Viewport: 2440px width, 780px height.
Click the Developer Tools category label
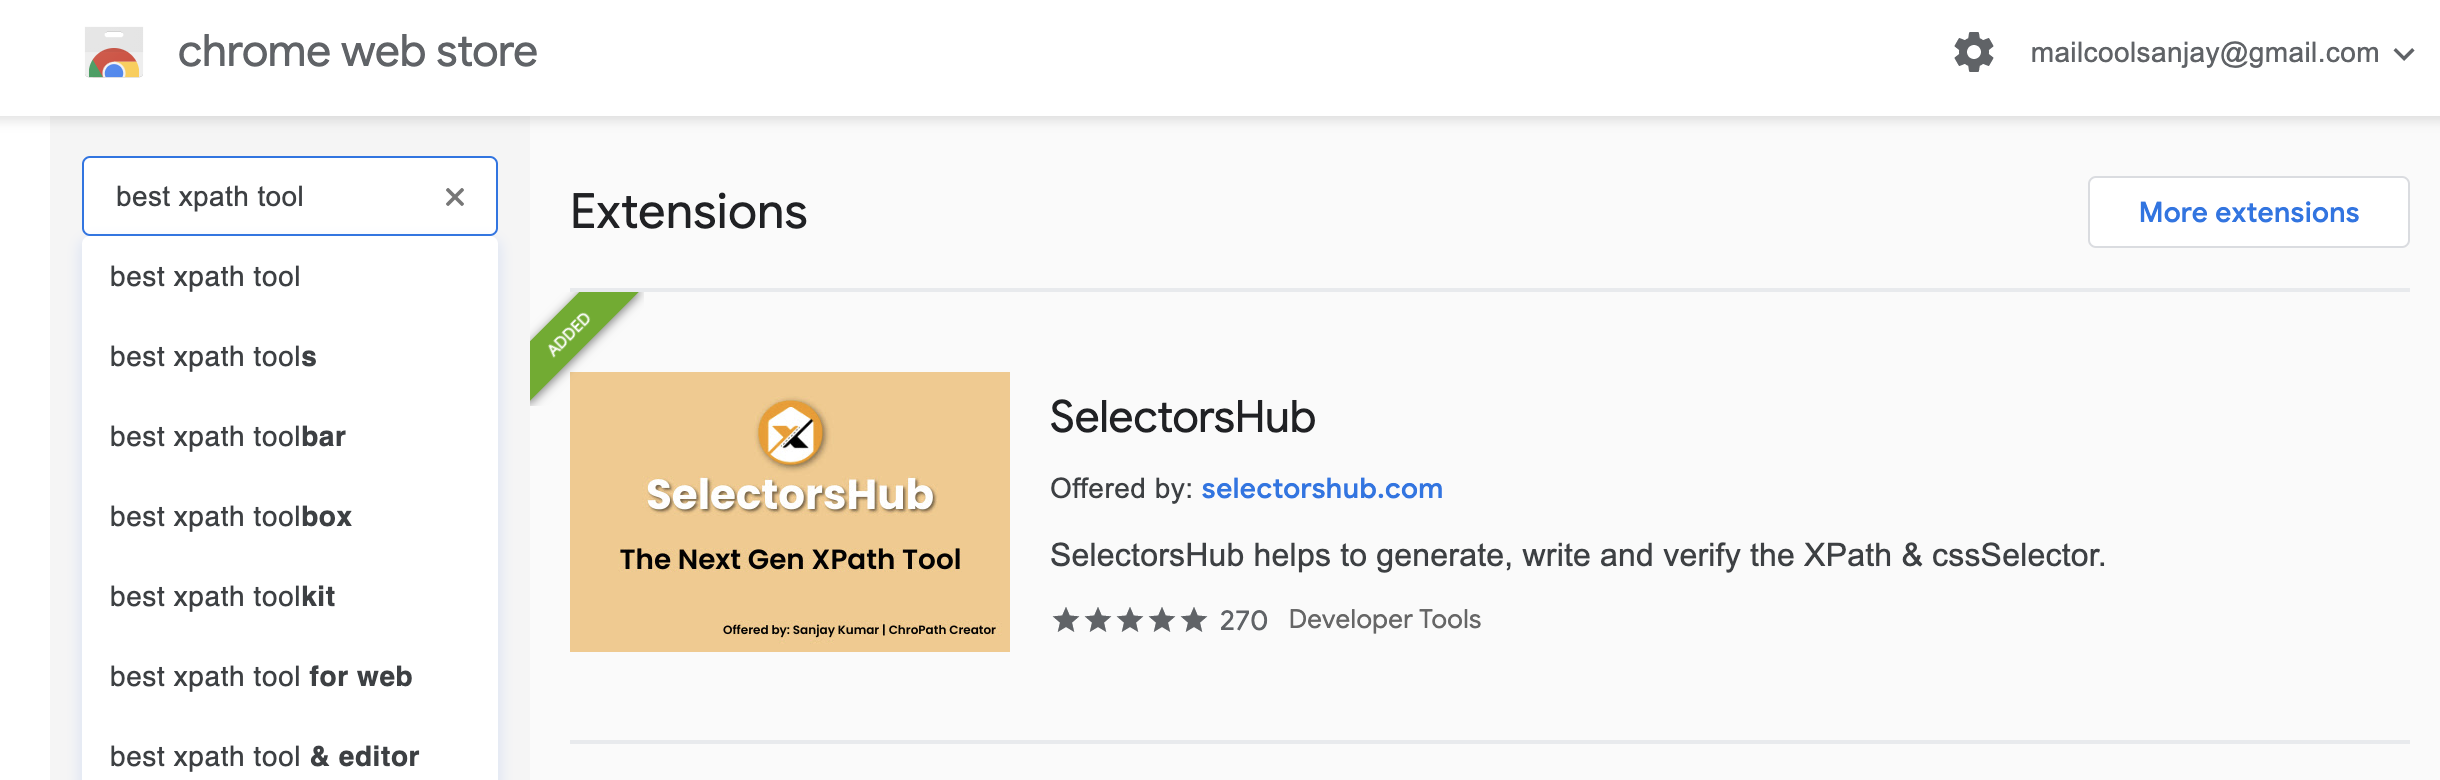[x=1384, y=620]
